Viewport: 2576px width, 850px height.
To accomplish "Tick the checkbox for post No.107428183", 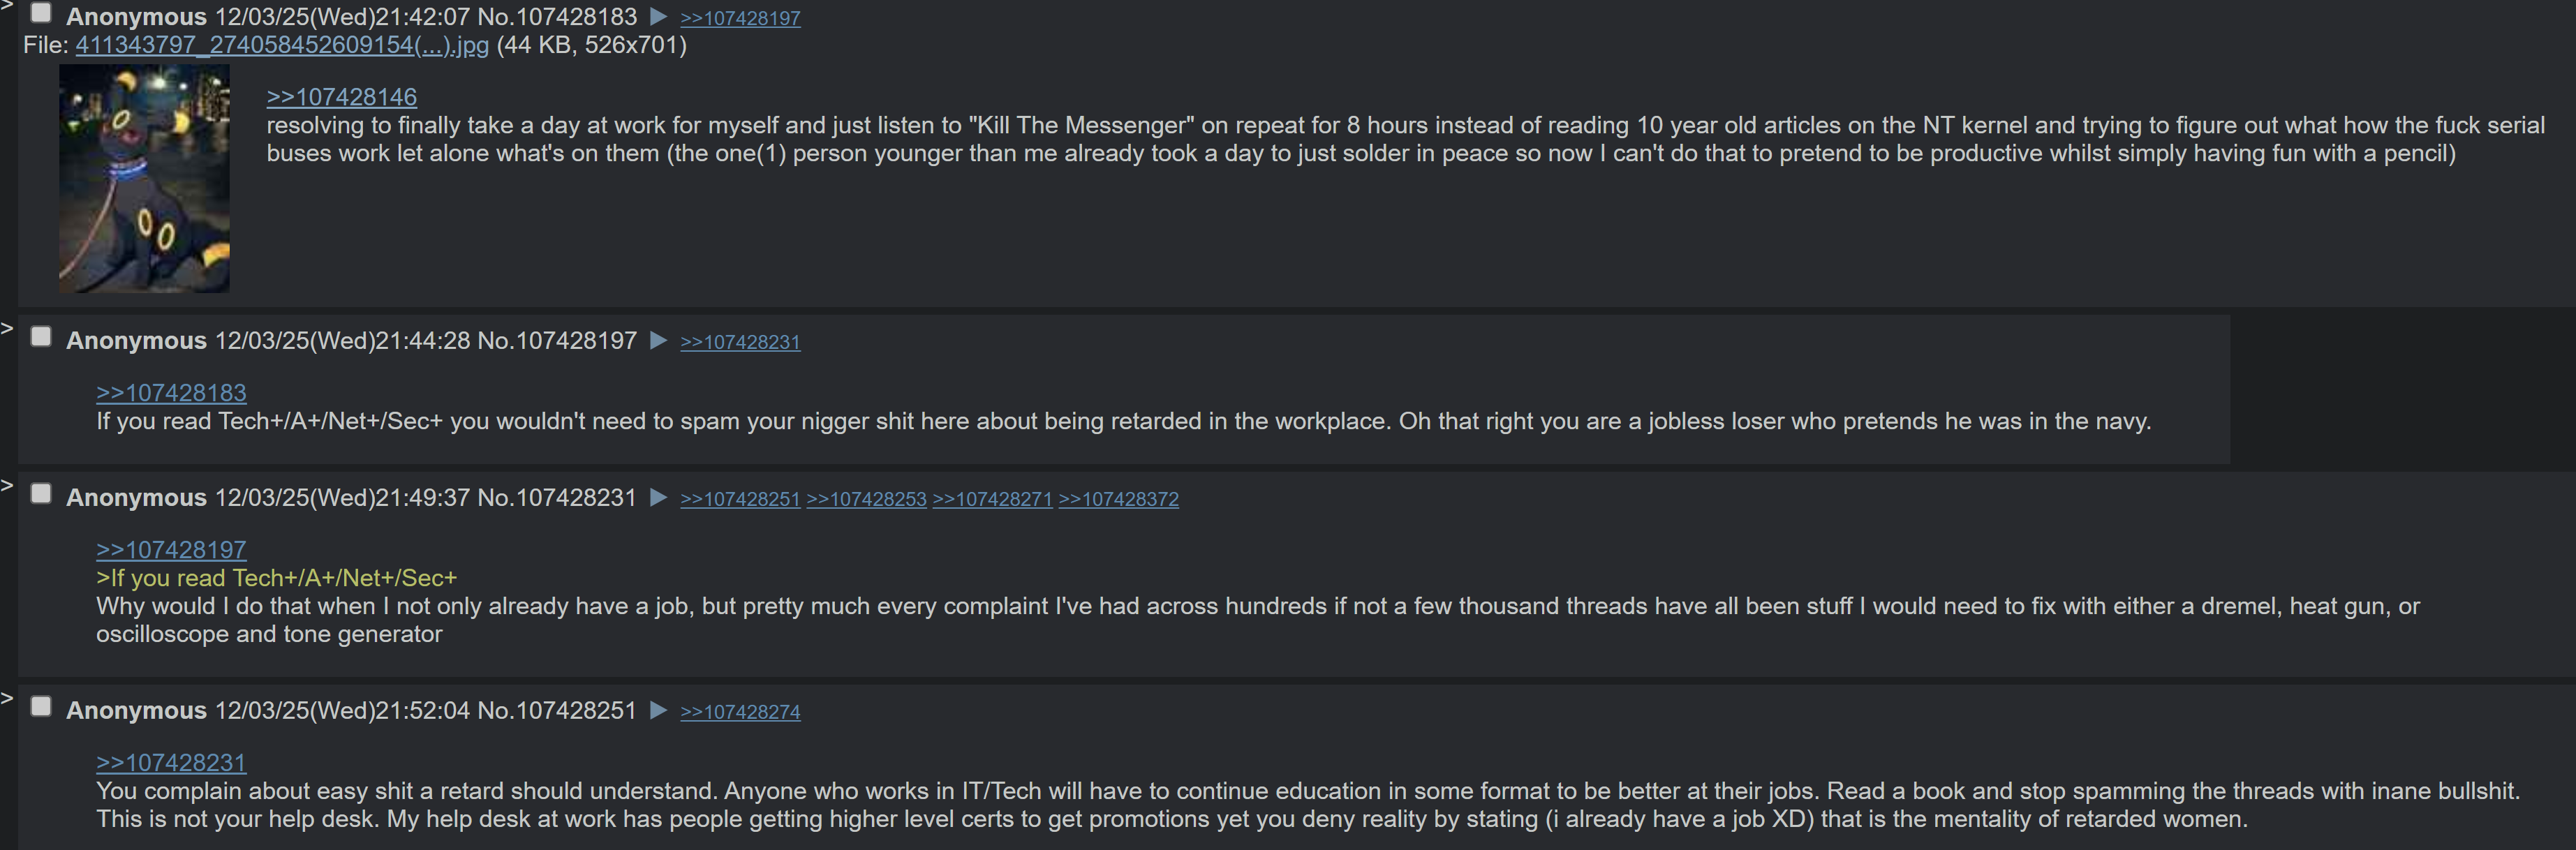I will 41,13.
